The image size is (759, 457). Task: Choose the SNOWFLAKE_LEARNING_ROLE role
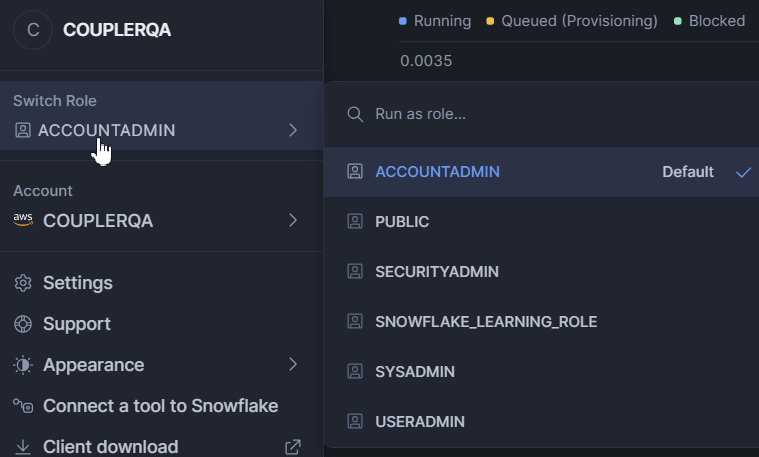point(485,322)
